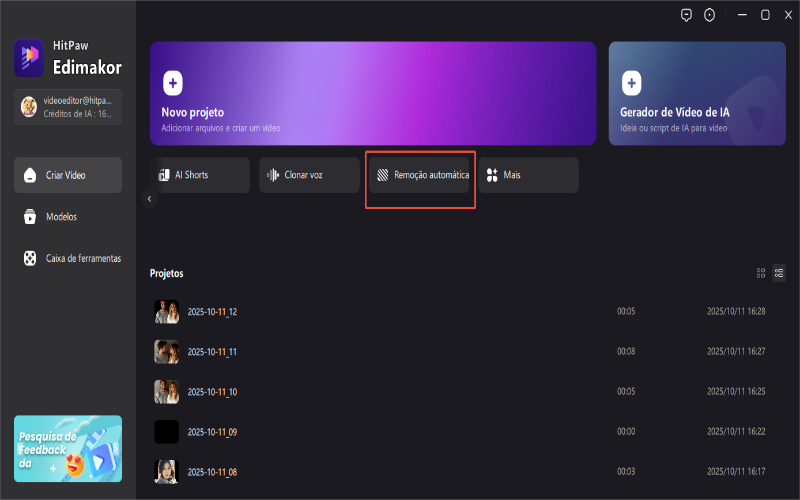
Task: Select project name 2025-10-11_09
Action: [x=212, y=432]
